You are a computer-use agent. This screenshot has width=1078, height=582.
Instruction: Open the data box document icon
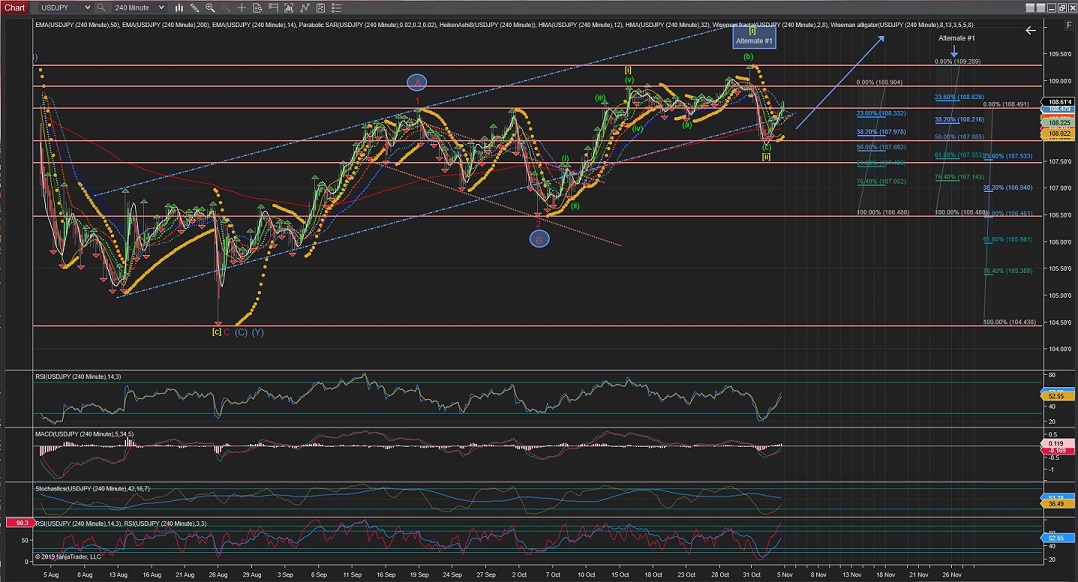pos(257,8)
